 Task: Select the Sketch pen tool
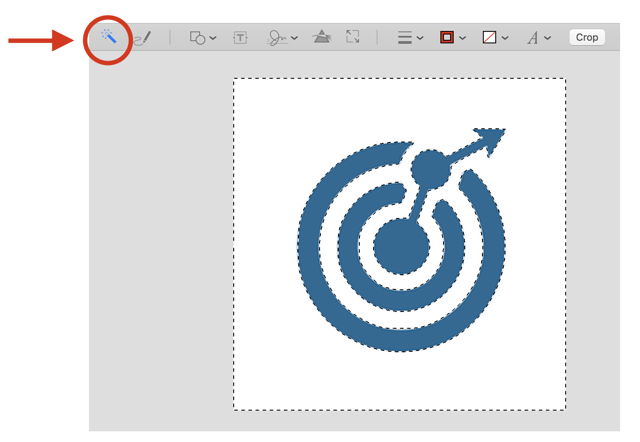(x=142, y=38)
